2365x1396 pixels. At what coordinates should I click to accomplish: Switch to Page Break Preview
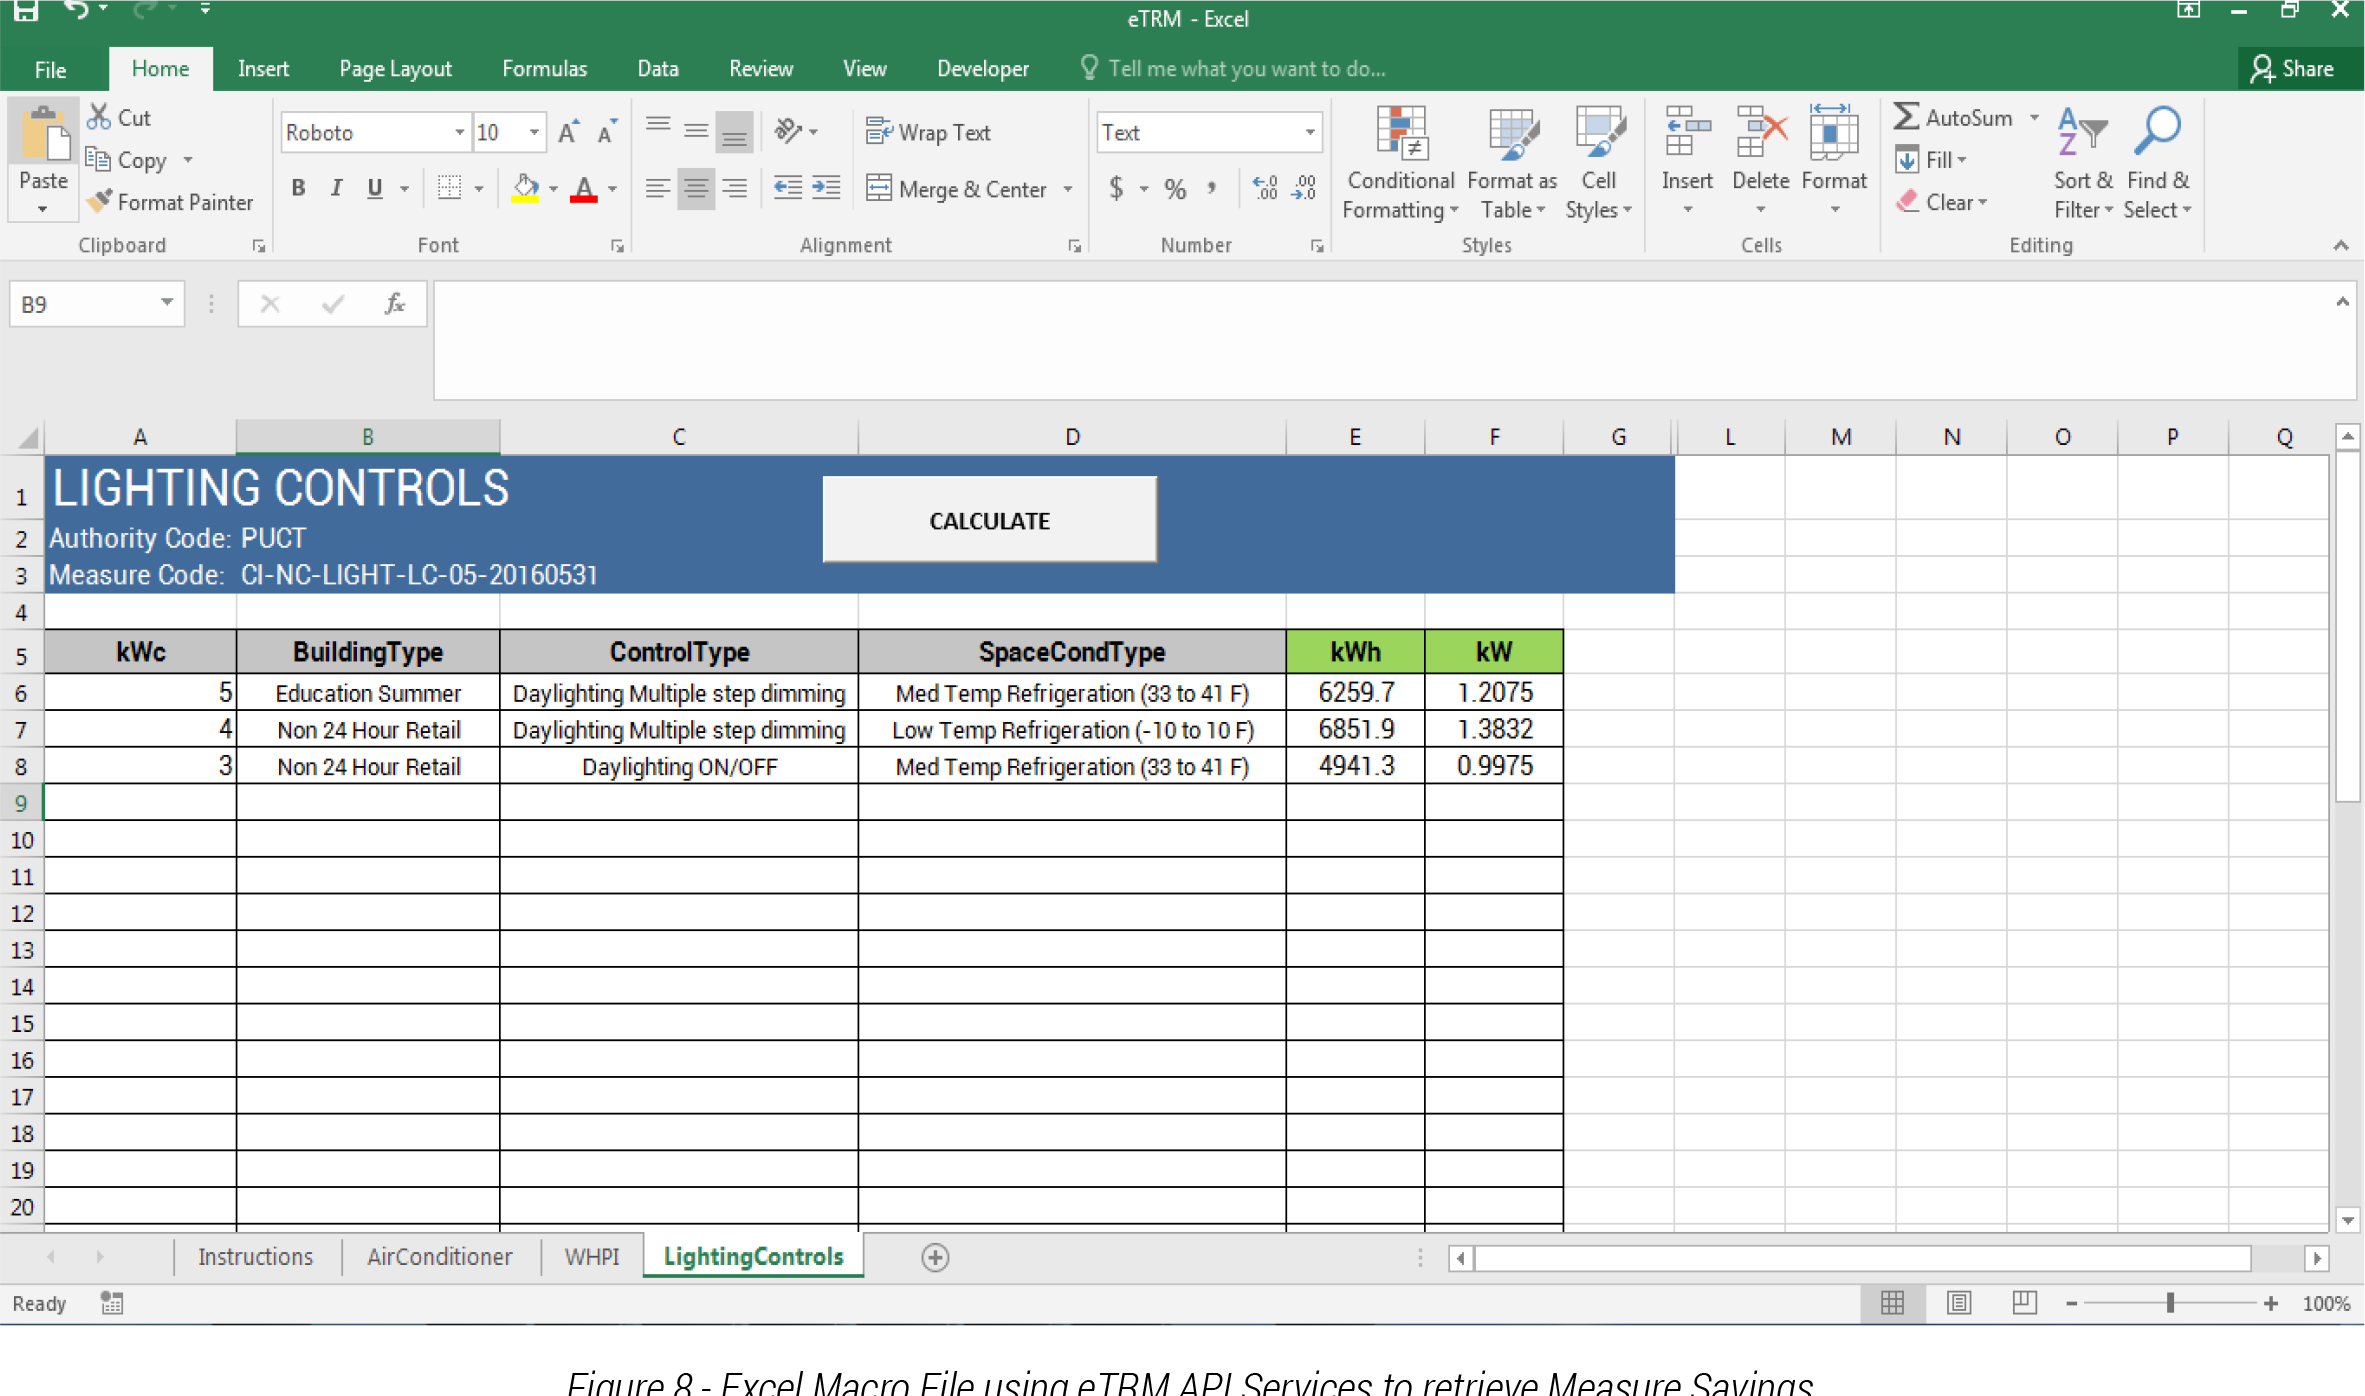pyautogui.click(x=2024, y=1302)
